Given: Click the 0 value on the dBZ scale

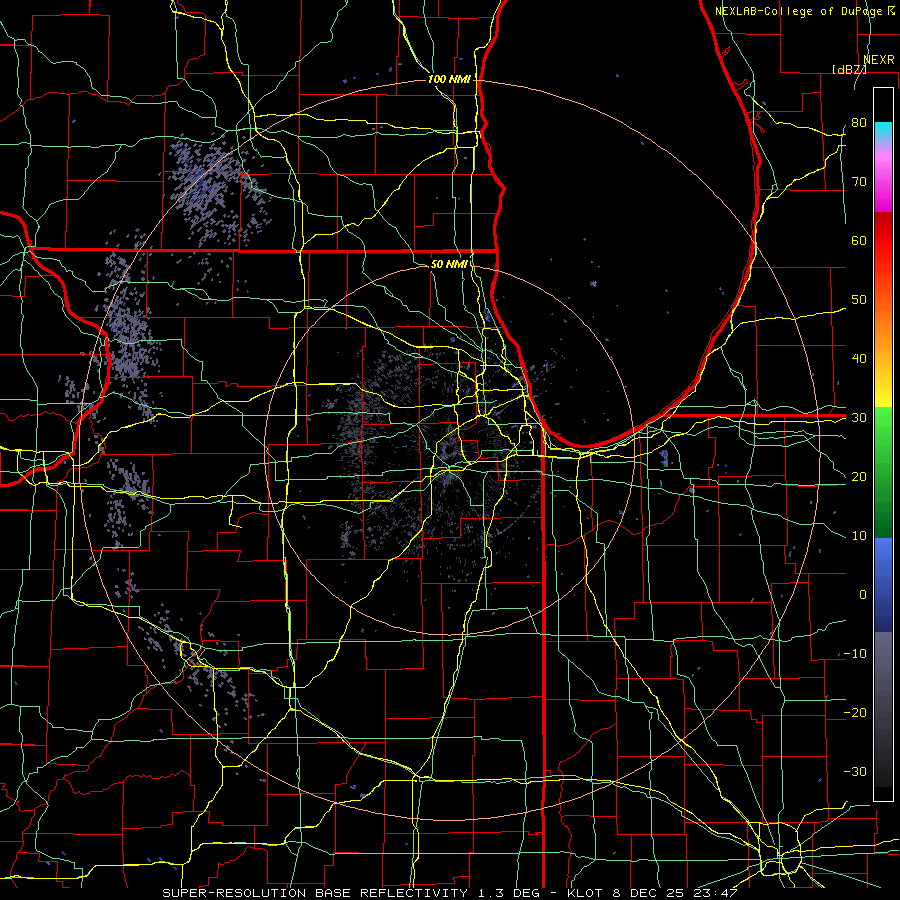Looking at the screenshot, I should point(863,595).
